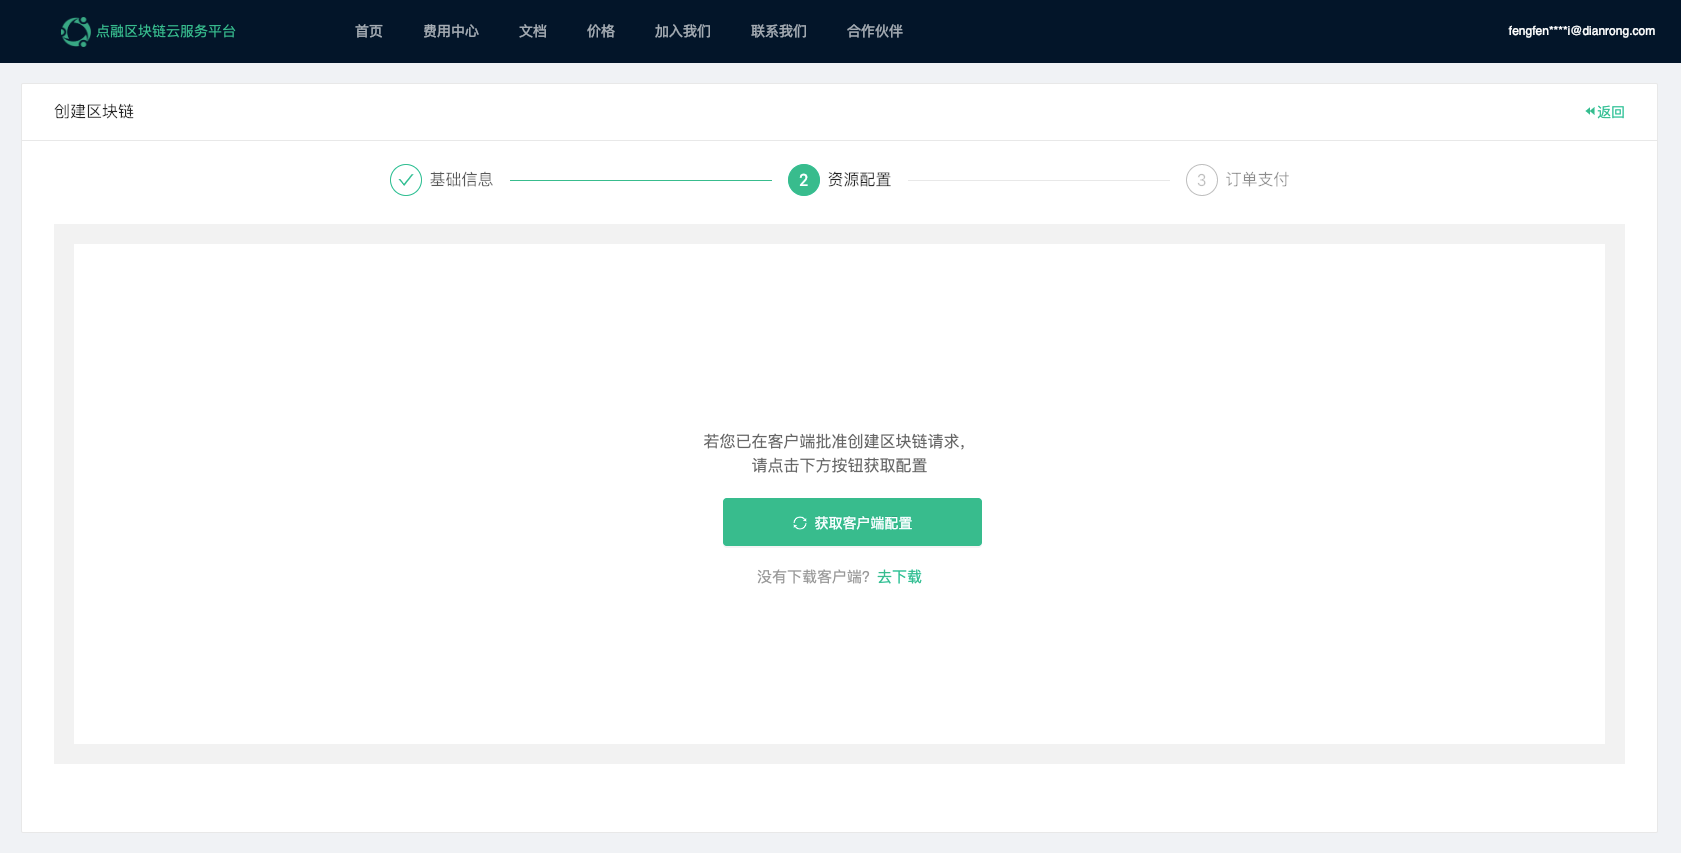
Task: Click the 获取客户端配置 button
Action: tap(852, 522)
